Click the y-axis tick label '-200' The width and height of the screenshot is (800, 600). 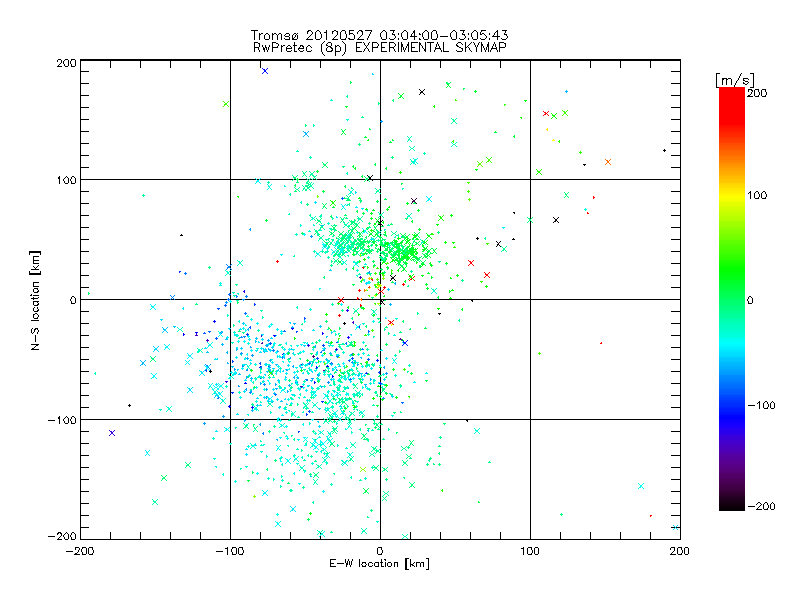[x=62, y=536]
